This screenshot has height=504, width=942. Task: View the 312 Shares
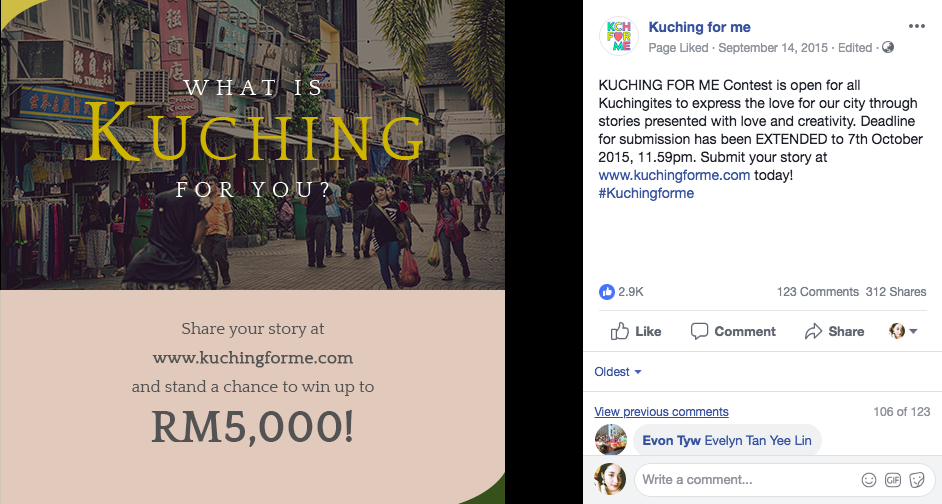click(x=896, y=292)
